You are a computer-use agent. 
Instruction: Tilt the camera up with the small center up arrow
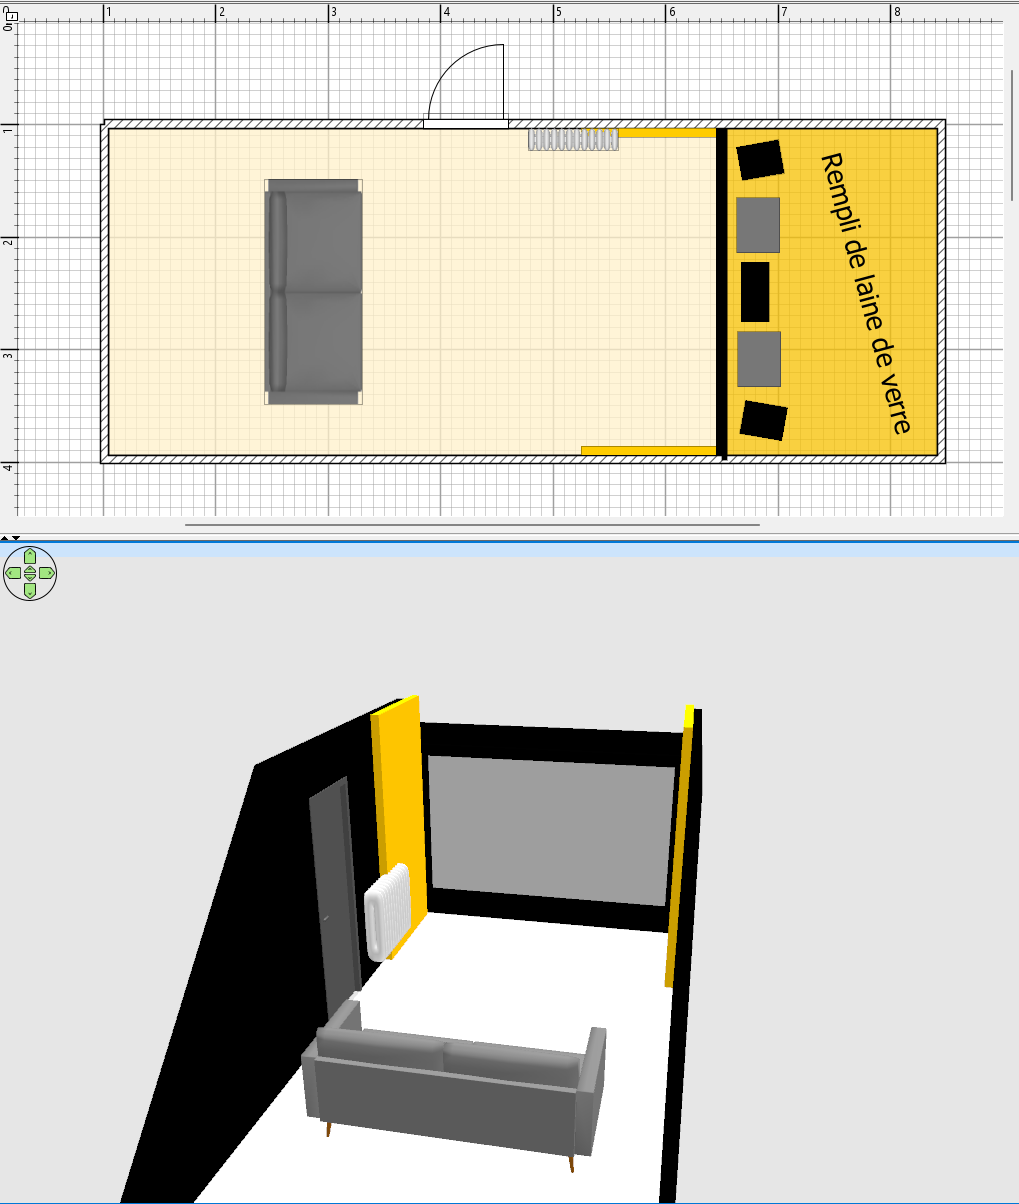(x=30, y=569)
